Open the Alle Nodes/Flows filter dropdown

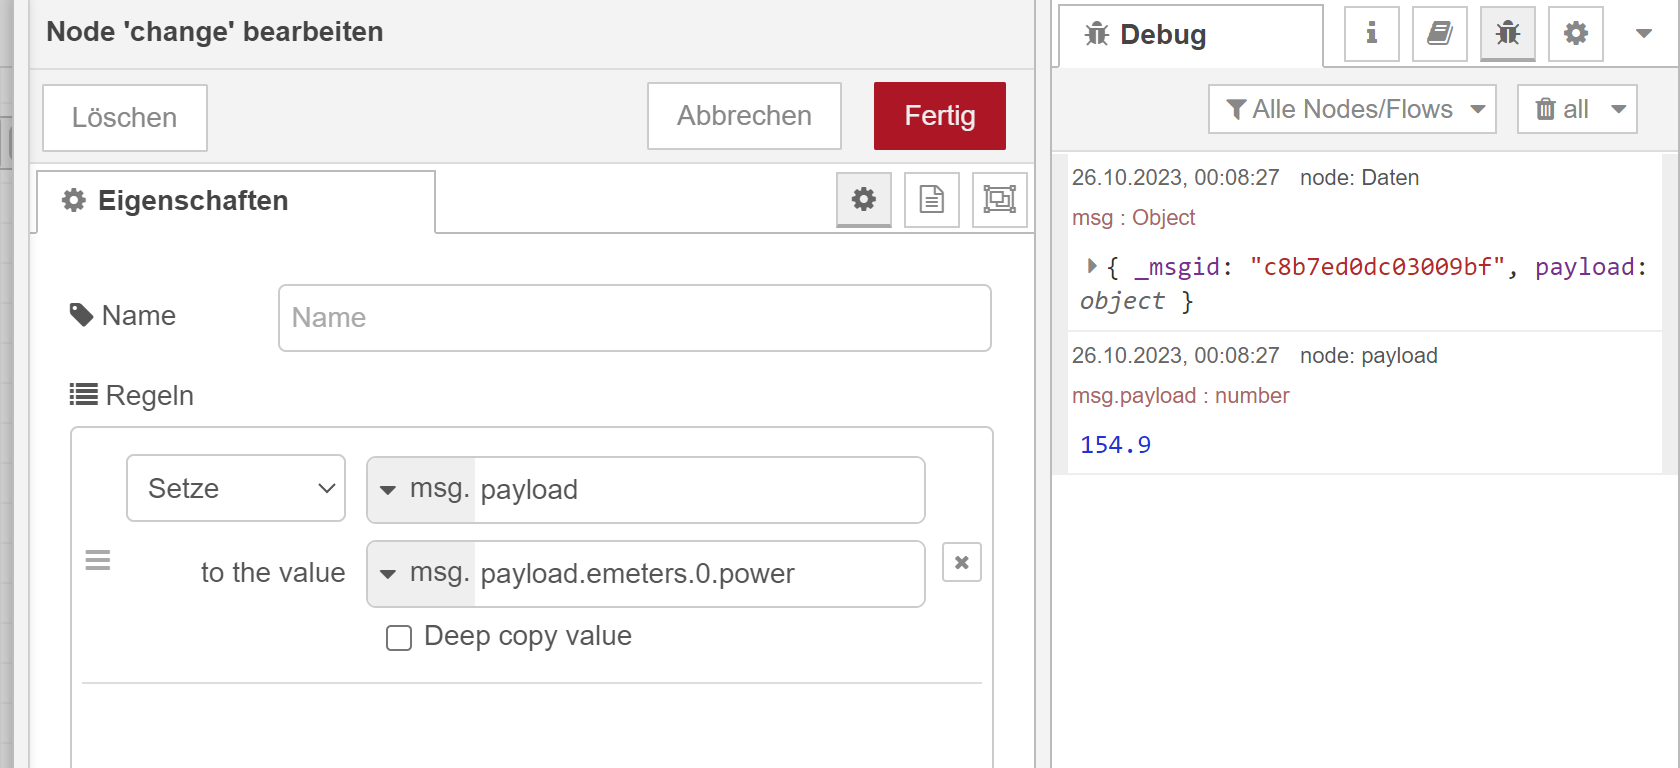1352,109
